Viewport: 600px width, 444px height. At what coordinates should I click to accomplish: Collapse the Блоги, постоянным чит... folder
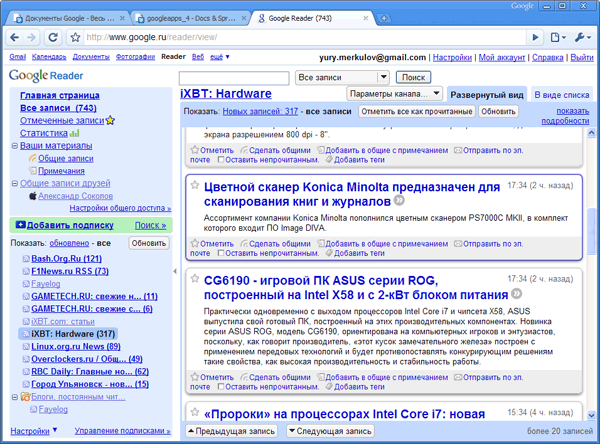point(15,397)
